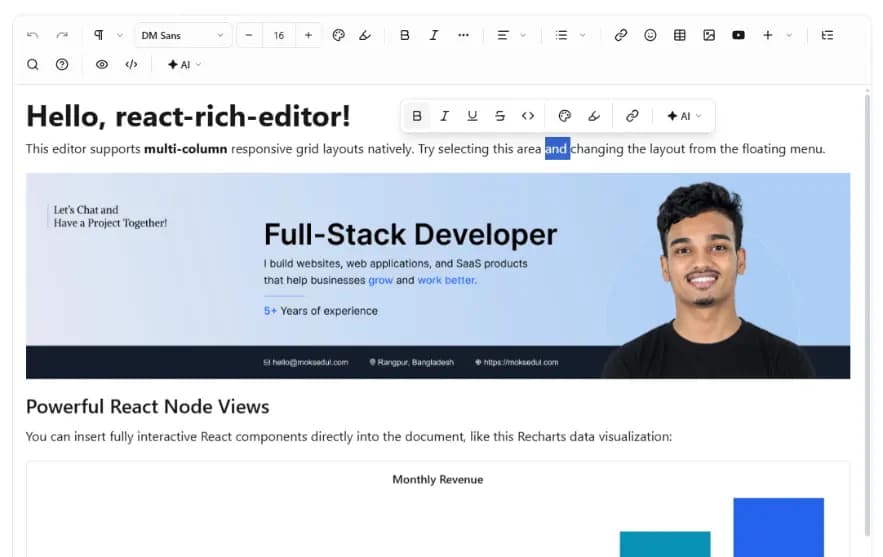The height and width of the screenshot is (557, 883).
Task: Click the tall blue bar in the chart
Action: (778, 527)
